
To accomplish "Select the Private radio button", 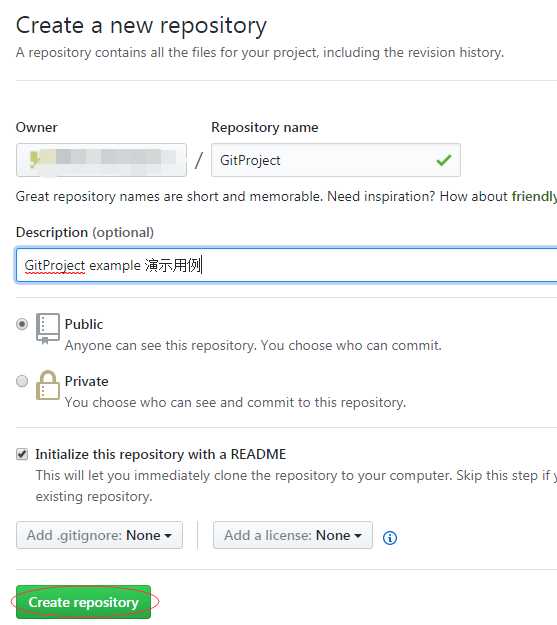I will click(x=22, y=381).
